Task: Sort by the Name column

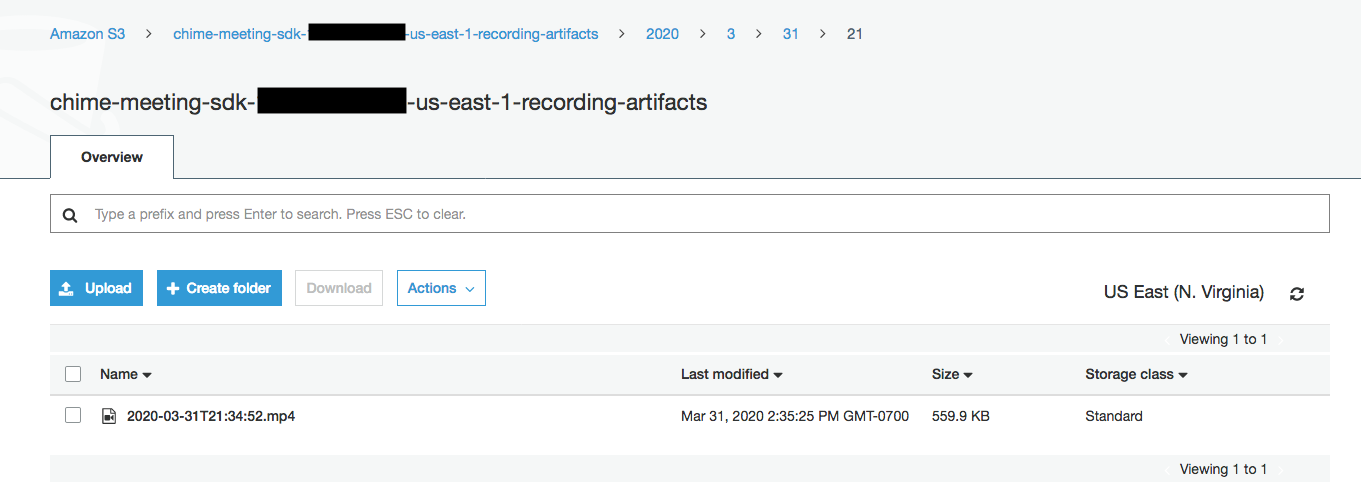Action: 126,374
